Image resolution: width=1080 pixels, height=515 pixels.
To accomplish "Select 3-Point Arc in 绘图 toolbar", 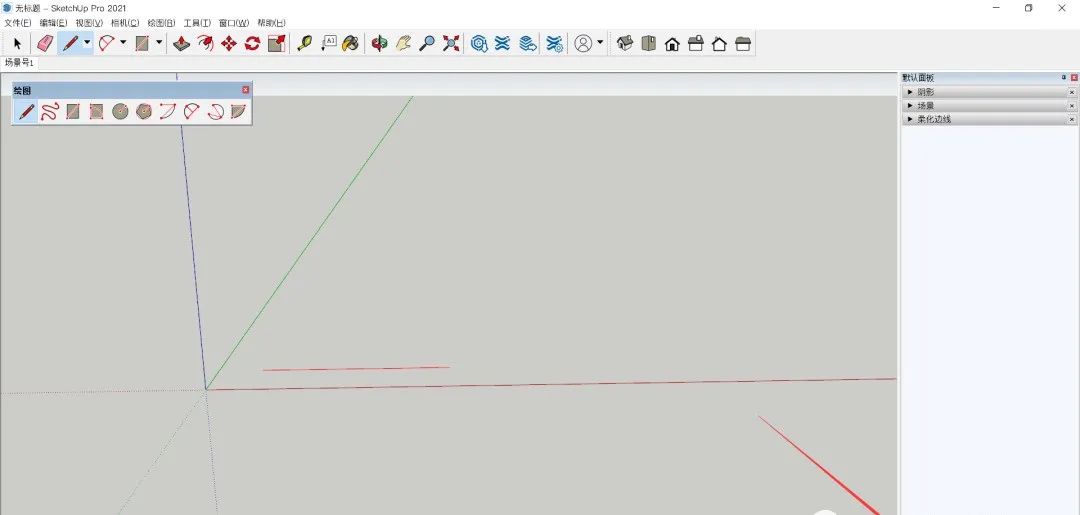I will [x=216, y=111].
